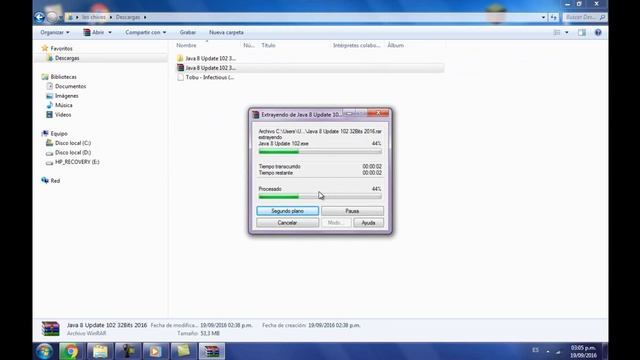Viewport: 640px width, 360px height.
Task: Open File Explorer from the taskbar
Action: tap(100, 351)
